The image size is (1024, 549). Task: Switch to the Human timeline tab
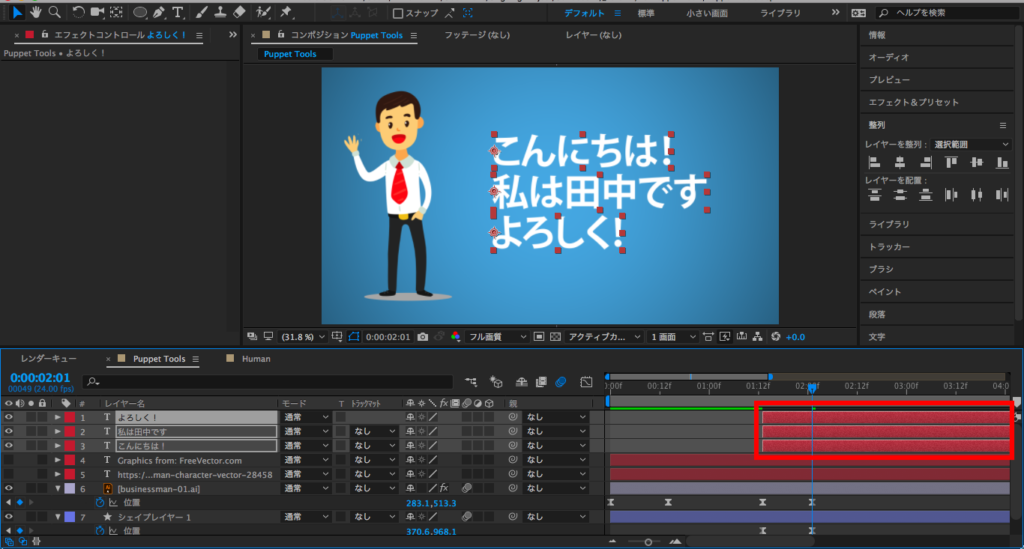(x=257, y=358)
